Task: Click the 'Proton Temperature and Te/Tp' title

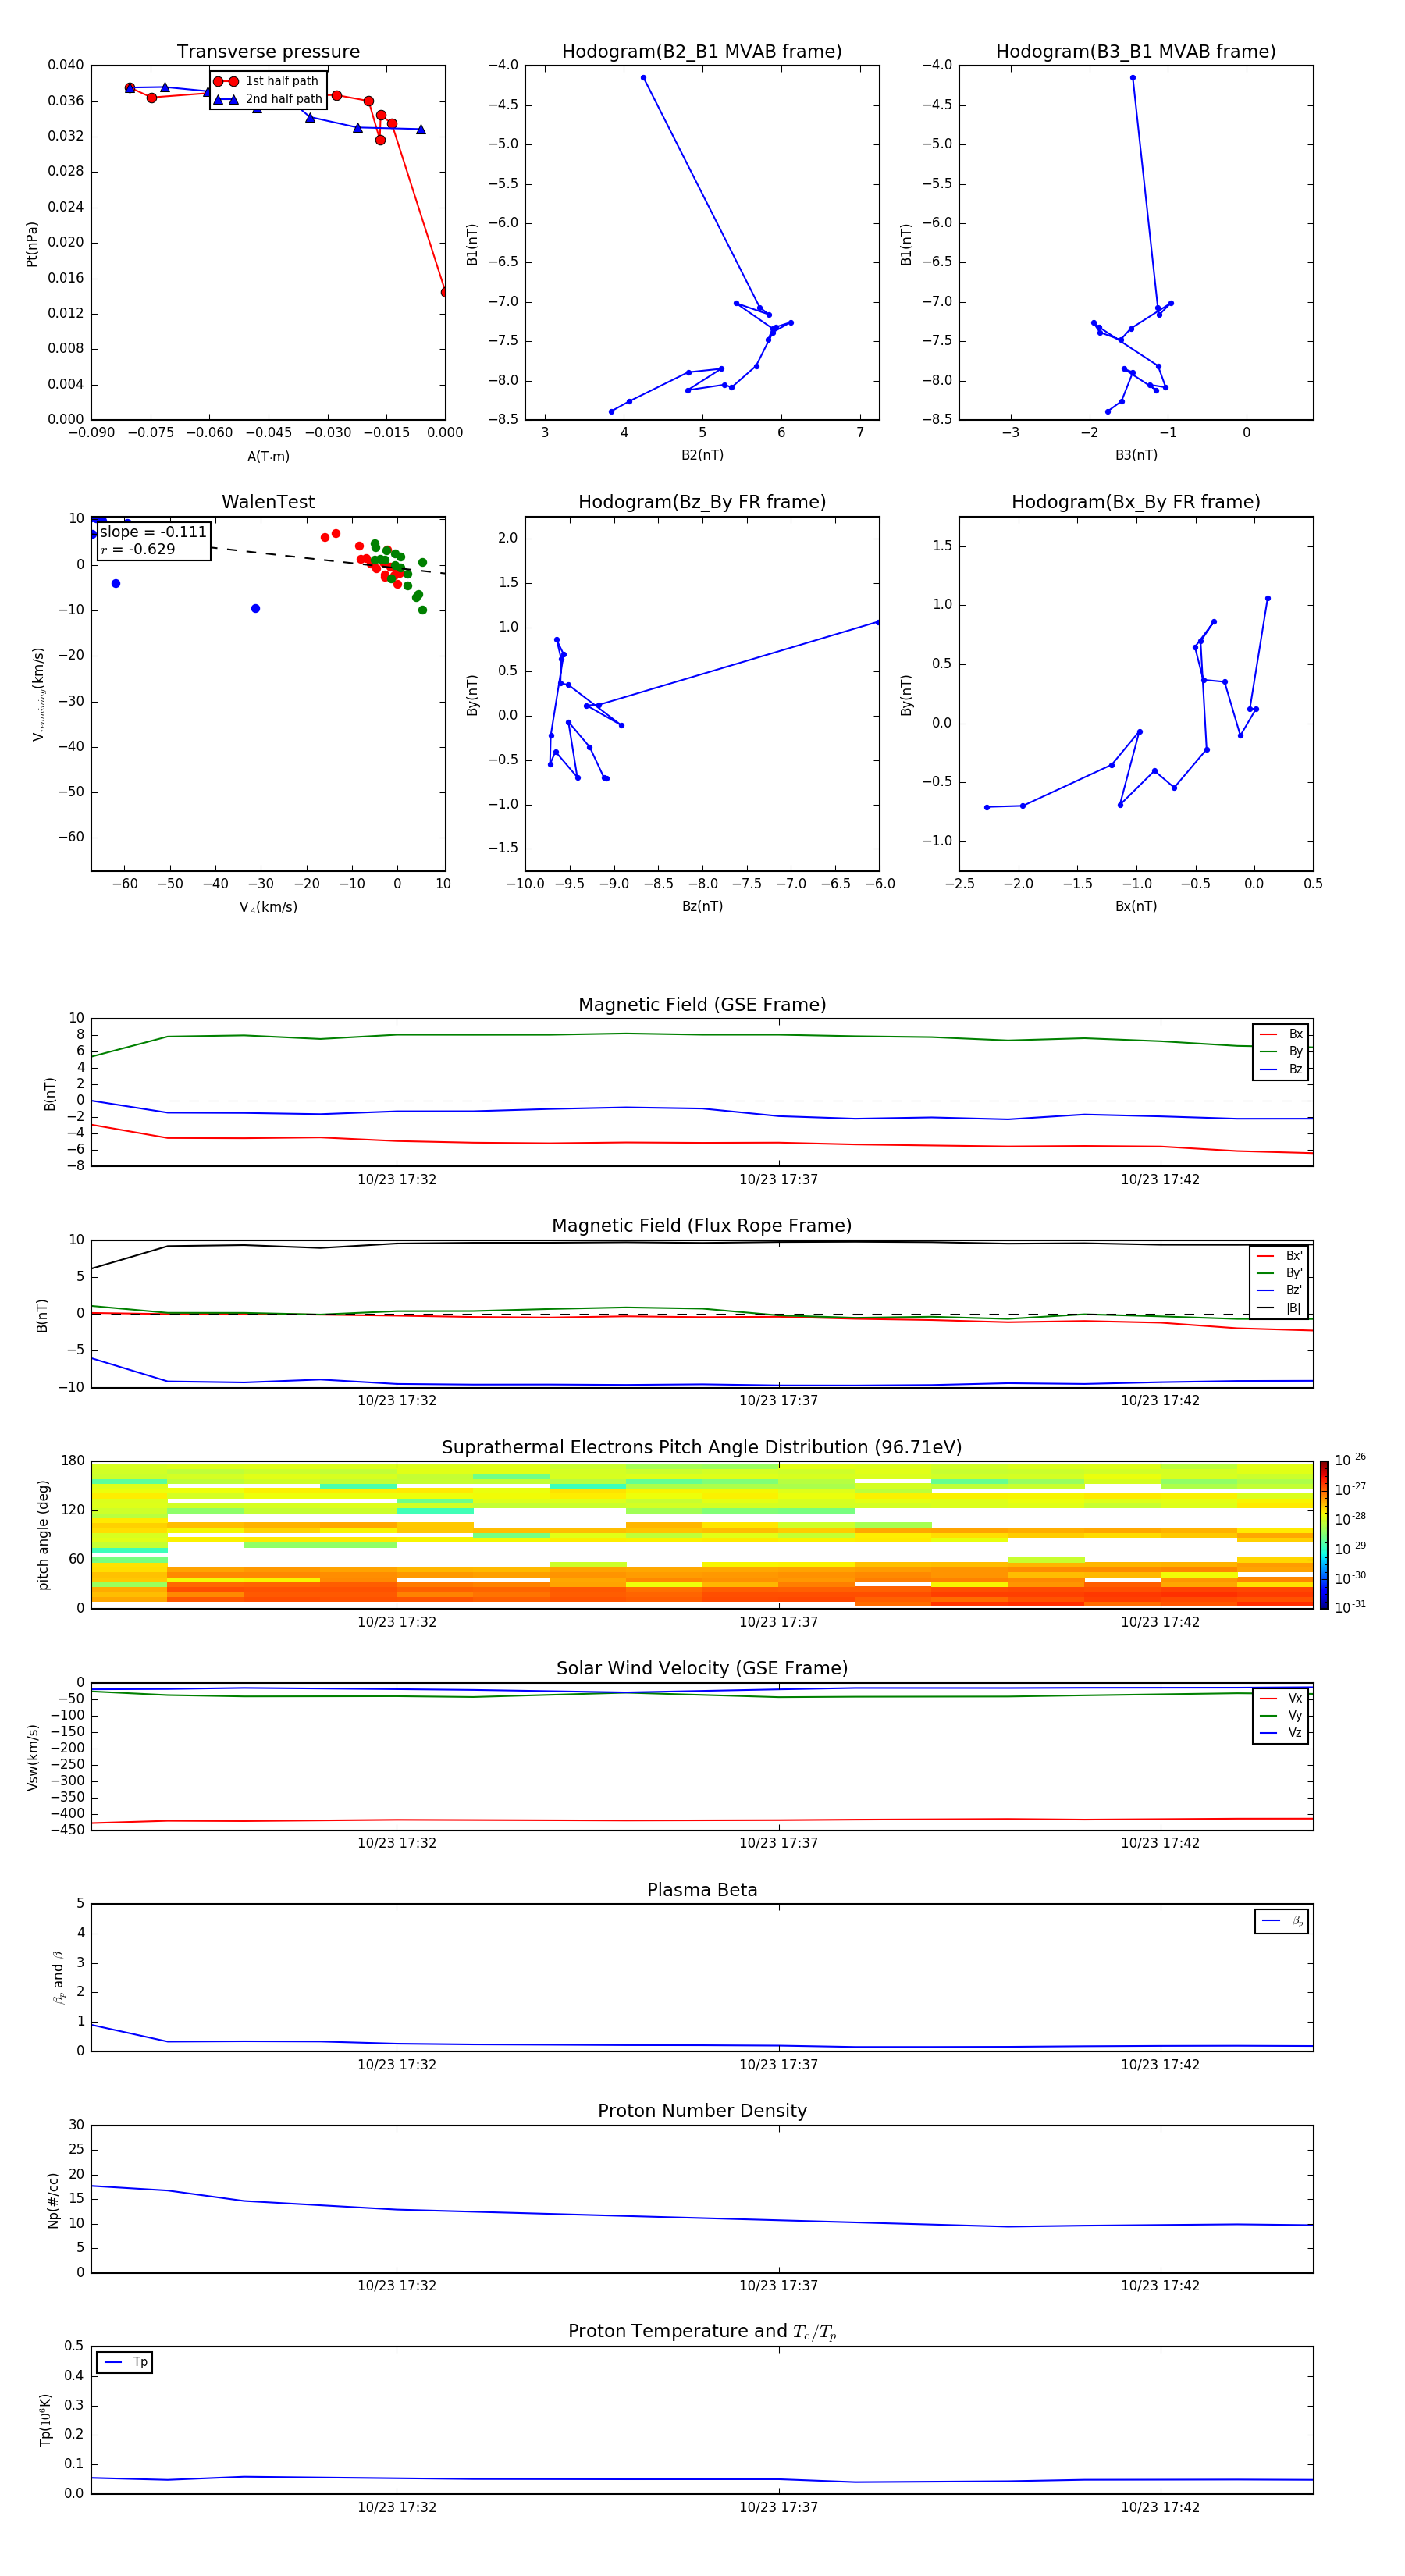Action: (x=702, y=2331)
